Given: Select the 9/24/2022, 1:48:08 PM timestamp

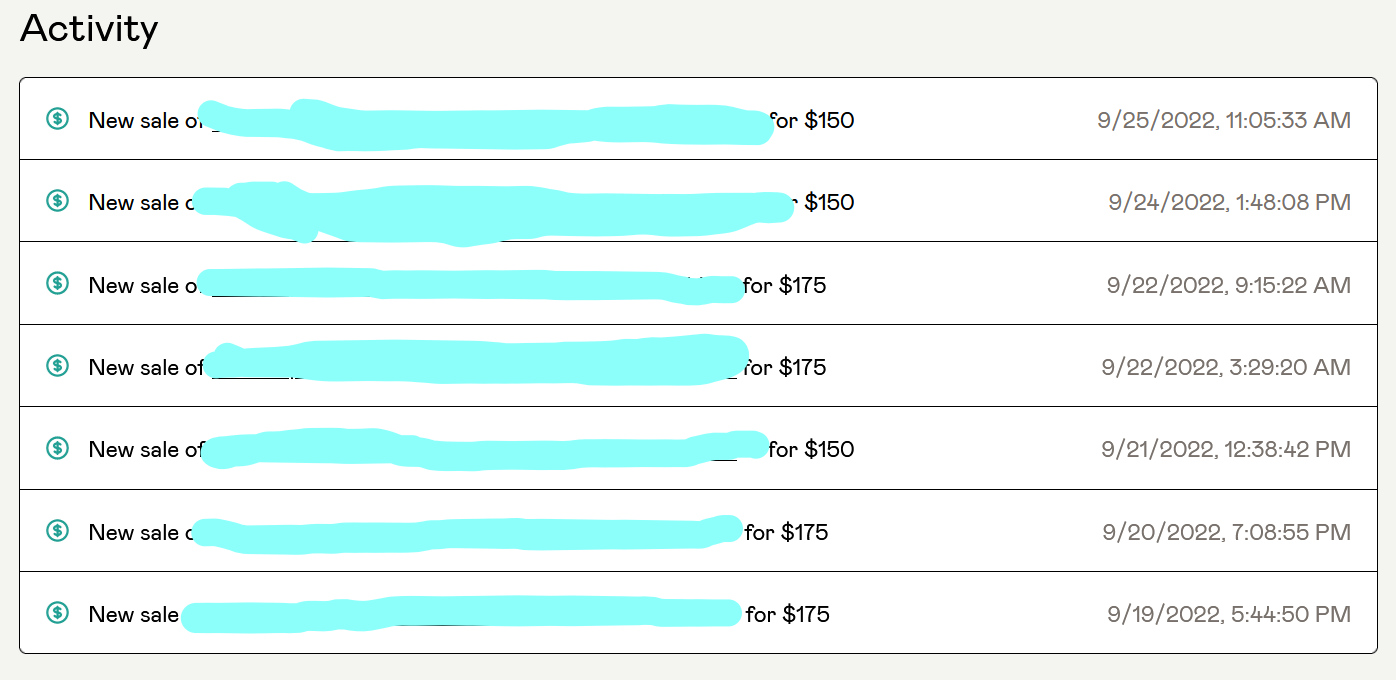Looking at the screenshot, I should 1229,203.
